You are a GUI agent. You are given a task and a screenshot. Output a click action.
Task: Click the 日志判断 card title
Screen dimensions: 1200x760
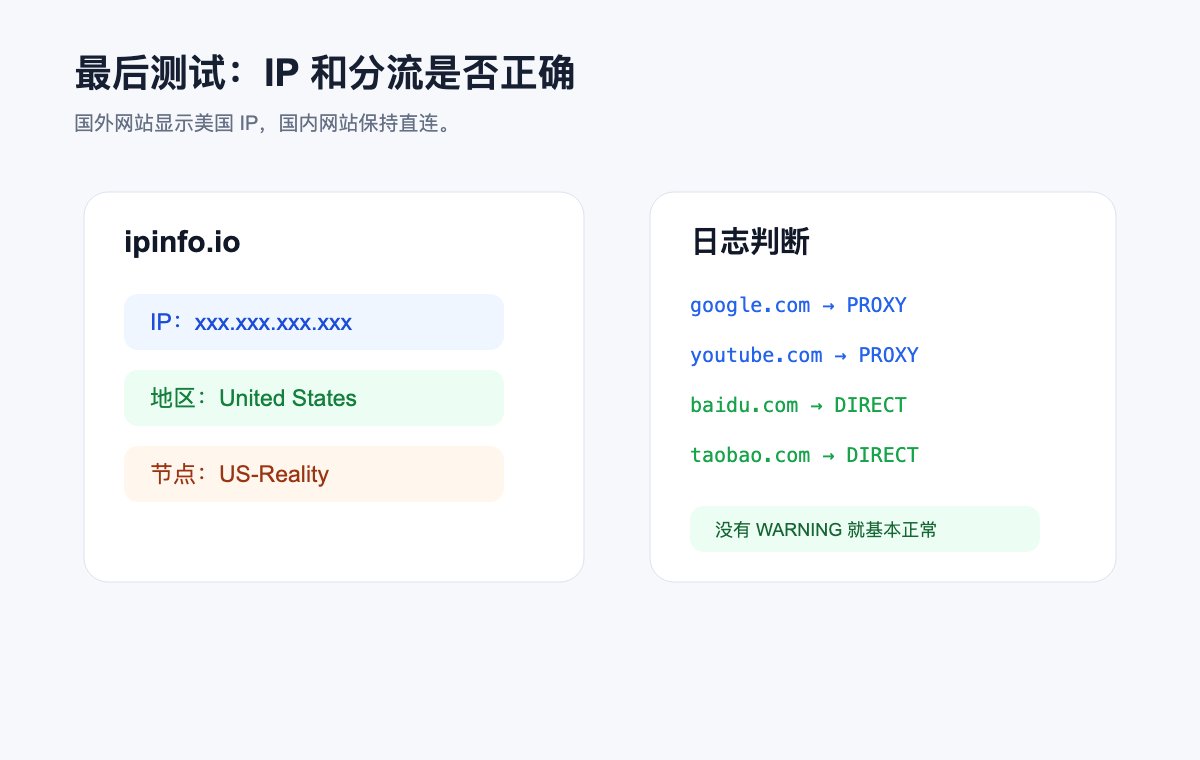(750, 242)
